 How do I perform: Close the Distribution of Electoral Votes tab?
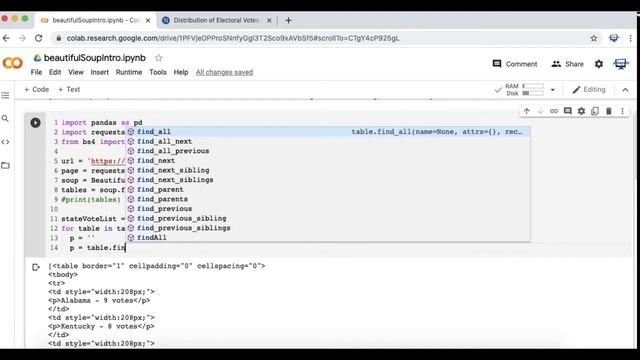(269, 20)
